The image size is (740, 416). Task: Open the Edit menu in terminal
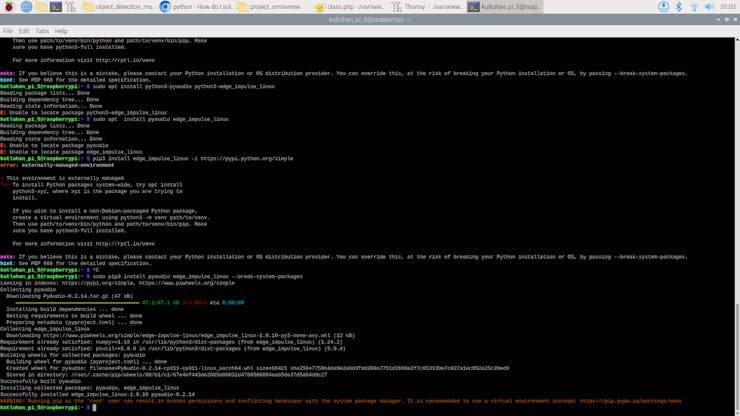24,31
